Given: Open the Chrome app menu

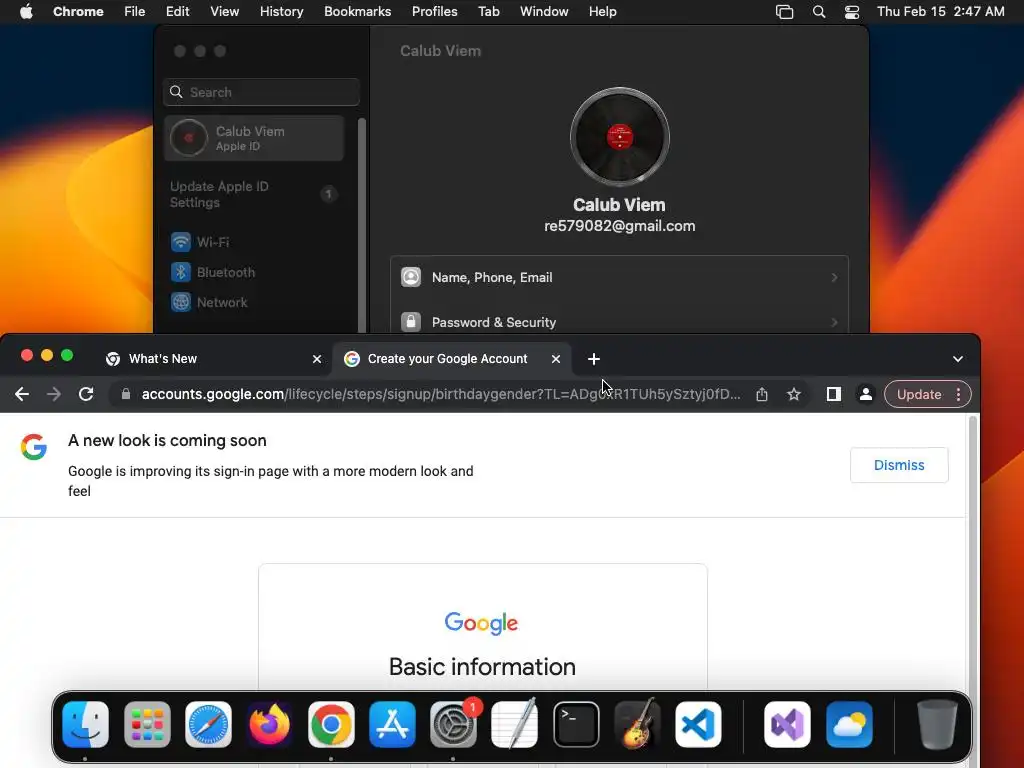Looking at the screenshot, I should 78,12.
